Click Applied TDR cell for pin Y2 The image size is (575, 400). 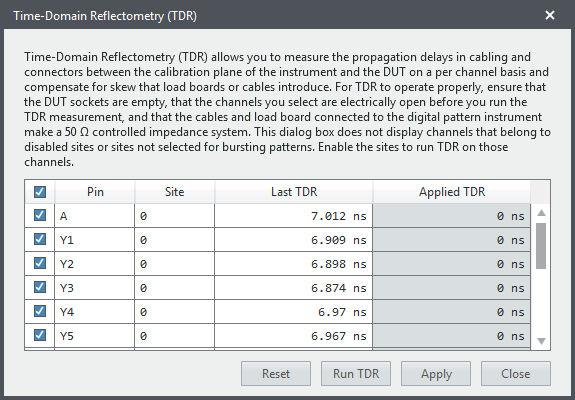451,264
